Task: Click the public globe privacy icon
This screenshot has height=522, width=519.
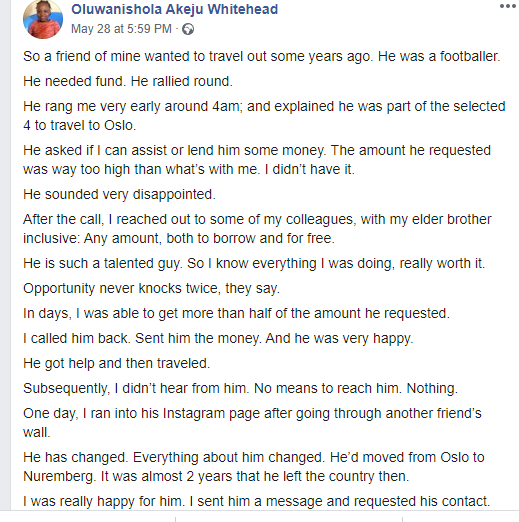Action: click(x=188, y=29)
